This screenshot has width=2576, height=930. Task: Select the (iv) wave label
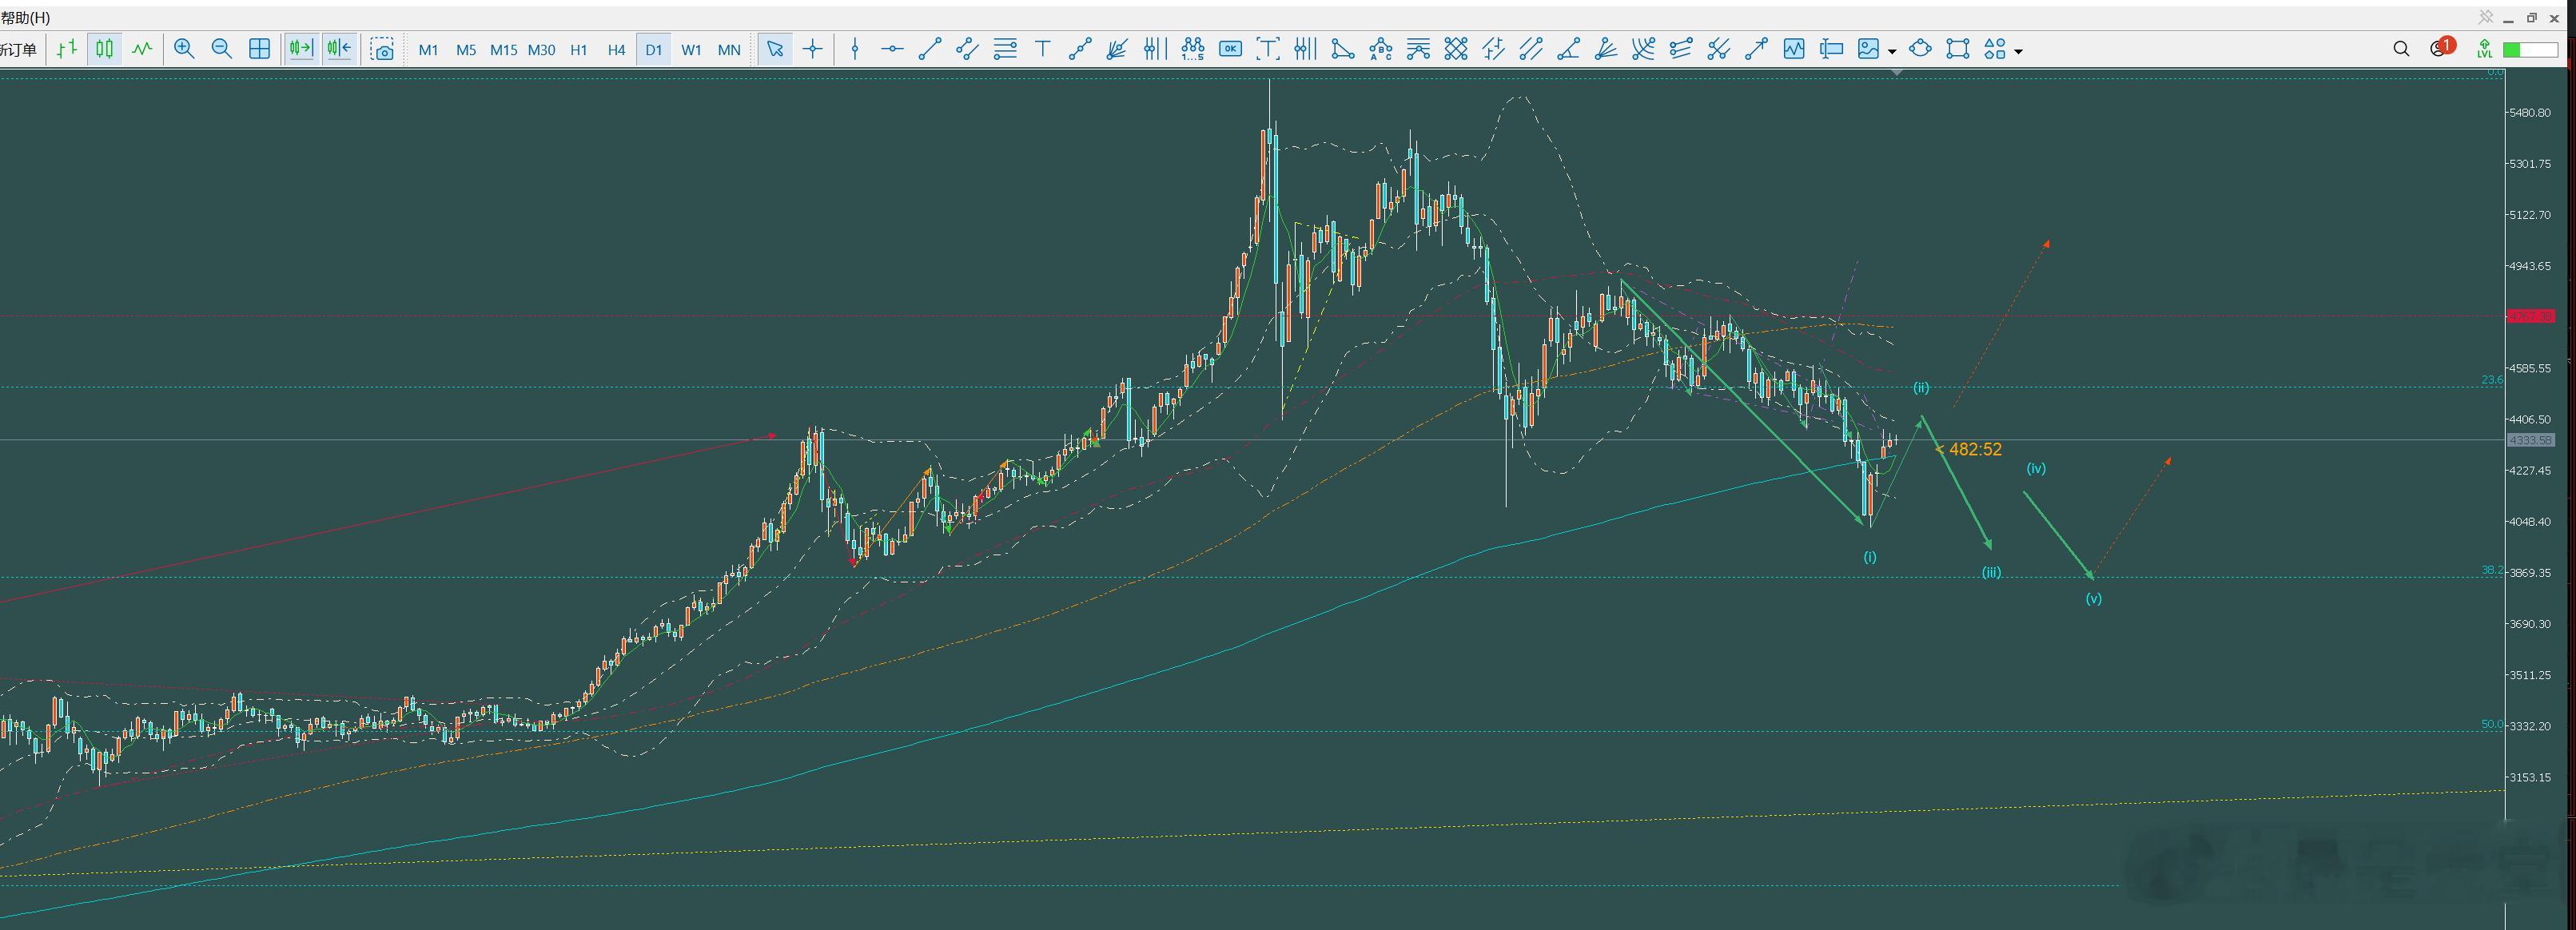pyautogui.click(x=2036, y=468)
